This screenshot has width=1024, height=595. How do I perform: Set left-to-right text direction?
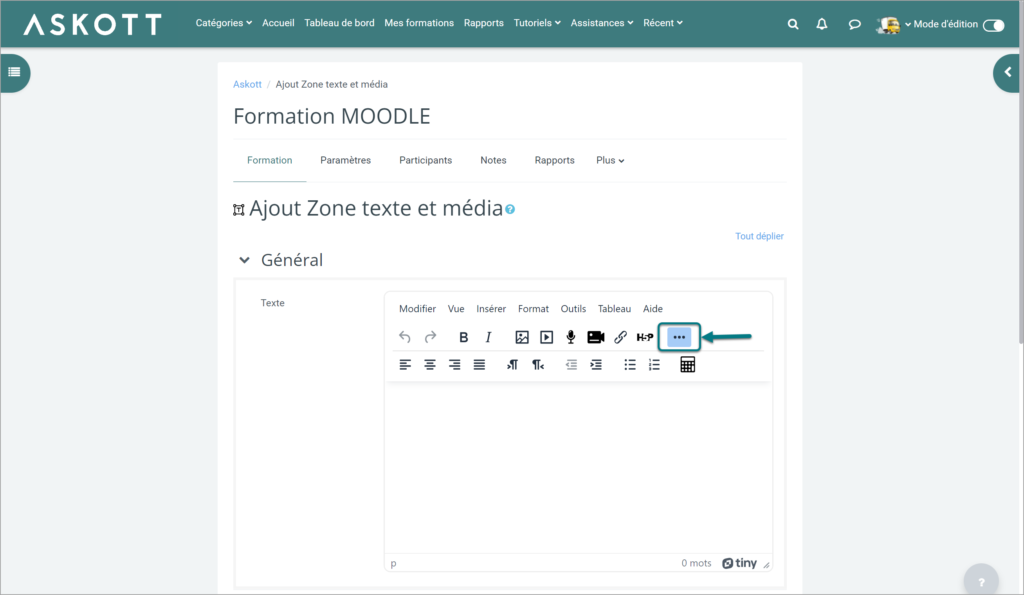pyautogui.click(x=513, y=364)
